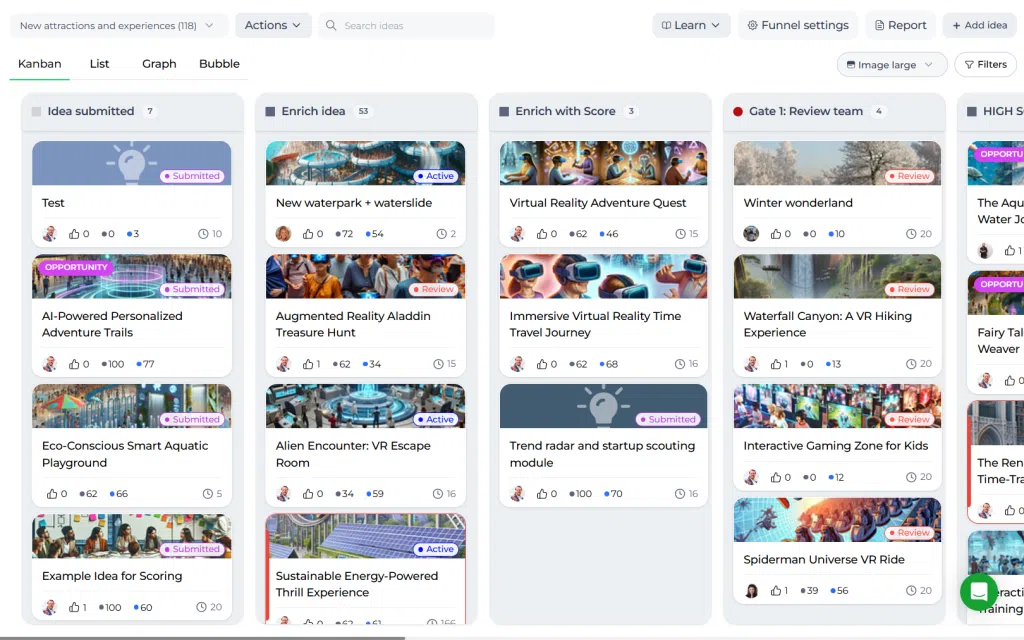The image size is (1024, 640).
Task: Click thumbs-up on Virtual Reality Adventure Quest
Action: coord(541,234)
